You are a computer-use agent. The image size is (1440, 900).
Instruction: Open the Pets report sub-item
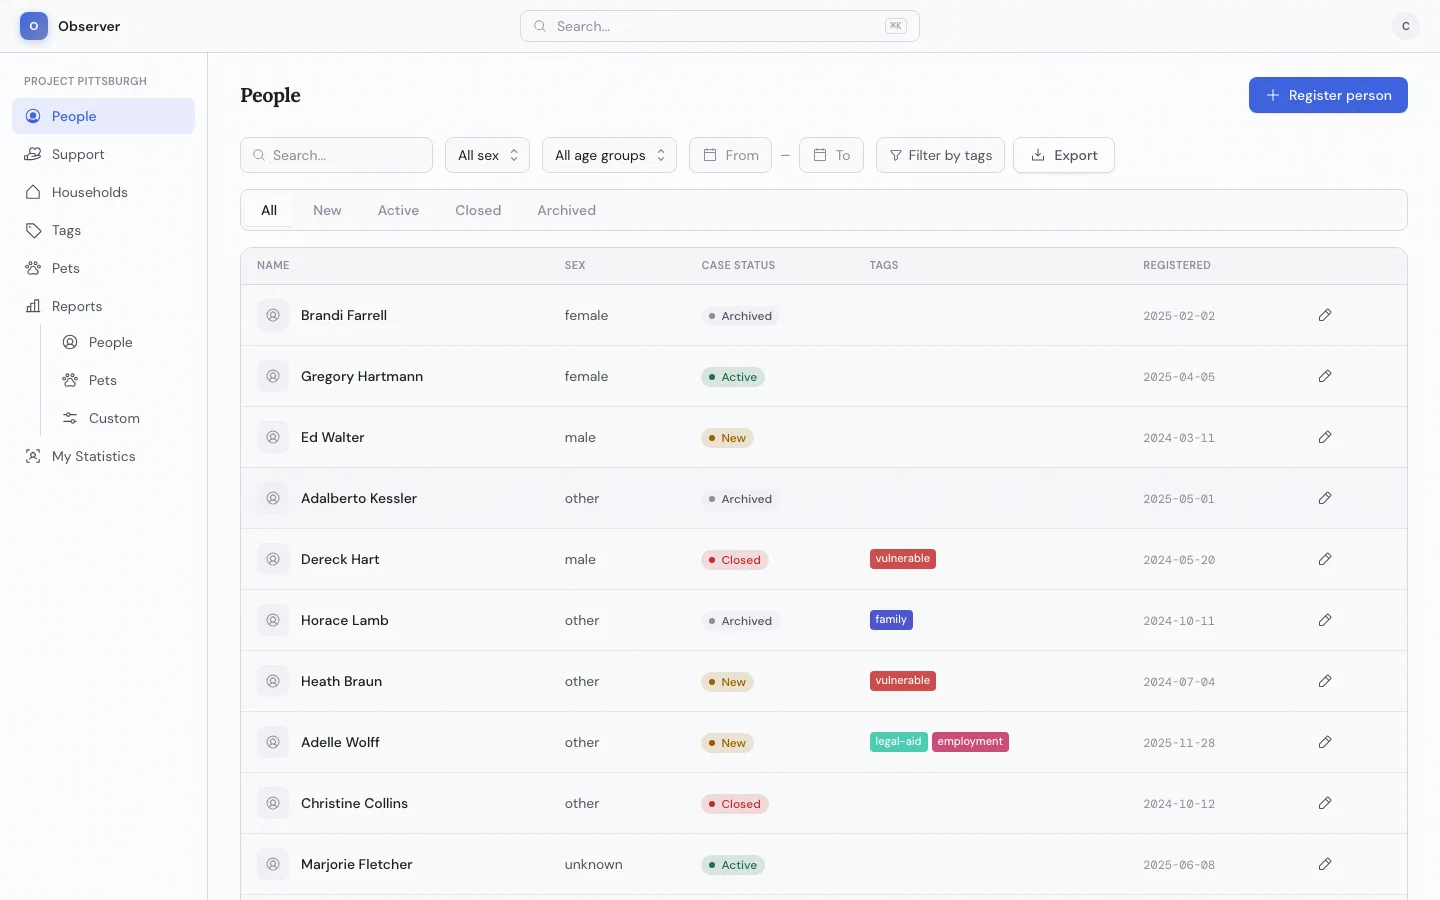[122, 380]
